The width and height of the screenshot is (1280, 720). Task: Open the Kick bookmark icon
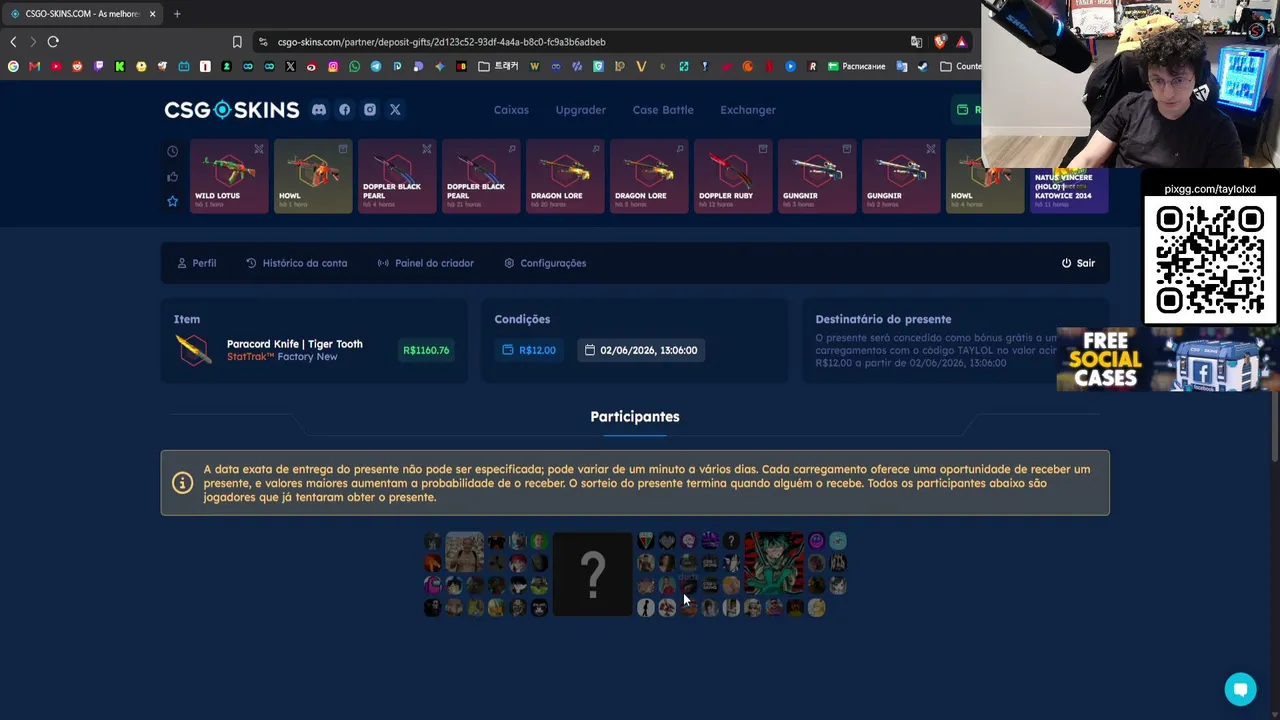coord(120,66)
